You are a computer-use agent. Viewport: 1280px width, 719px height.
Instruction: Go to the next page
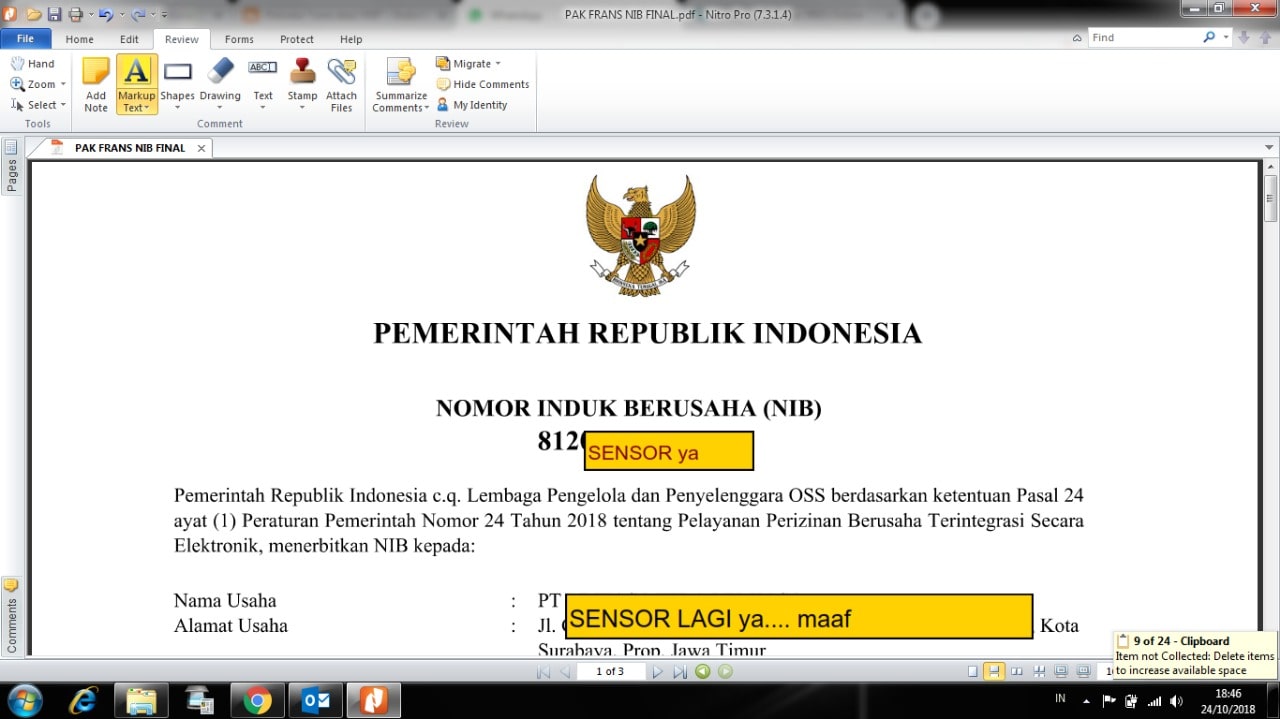click(657, 672)
